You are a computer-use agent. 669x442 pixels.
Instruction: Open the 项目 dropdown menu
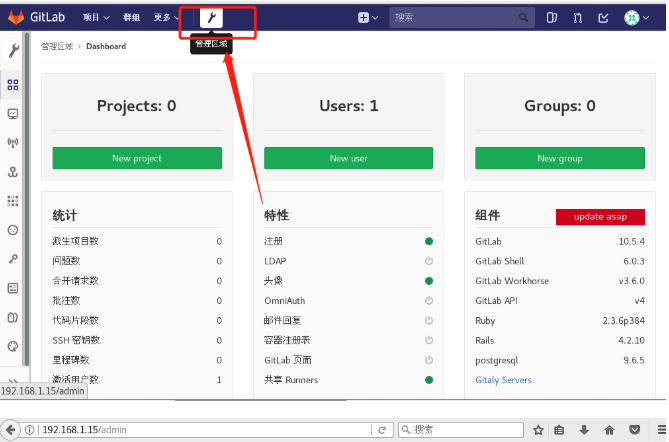(x=96, y=17)
